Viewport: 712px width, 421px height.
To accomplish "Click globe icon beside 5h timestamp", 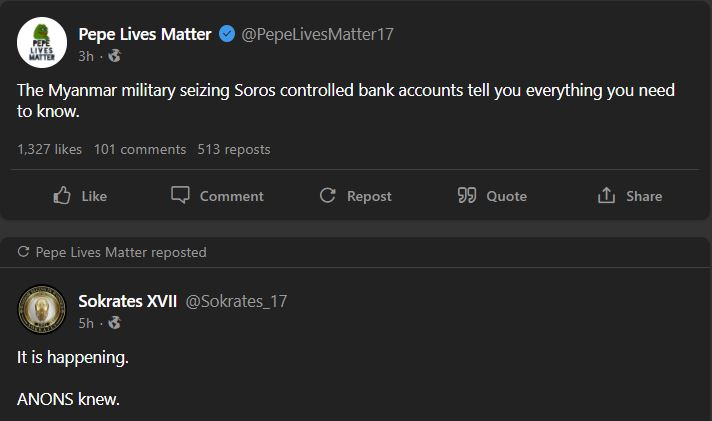I will click(113, 322).
